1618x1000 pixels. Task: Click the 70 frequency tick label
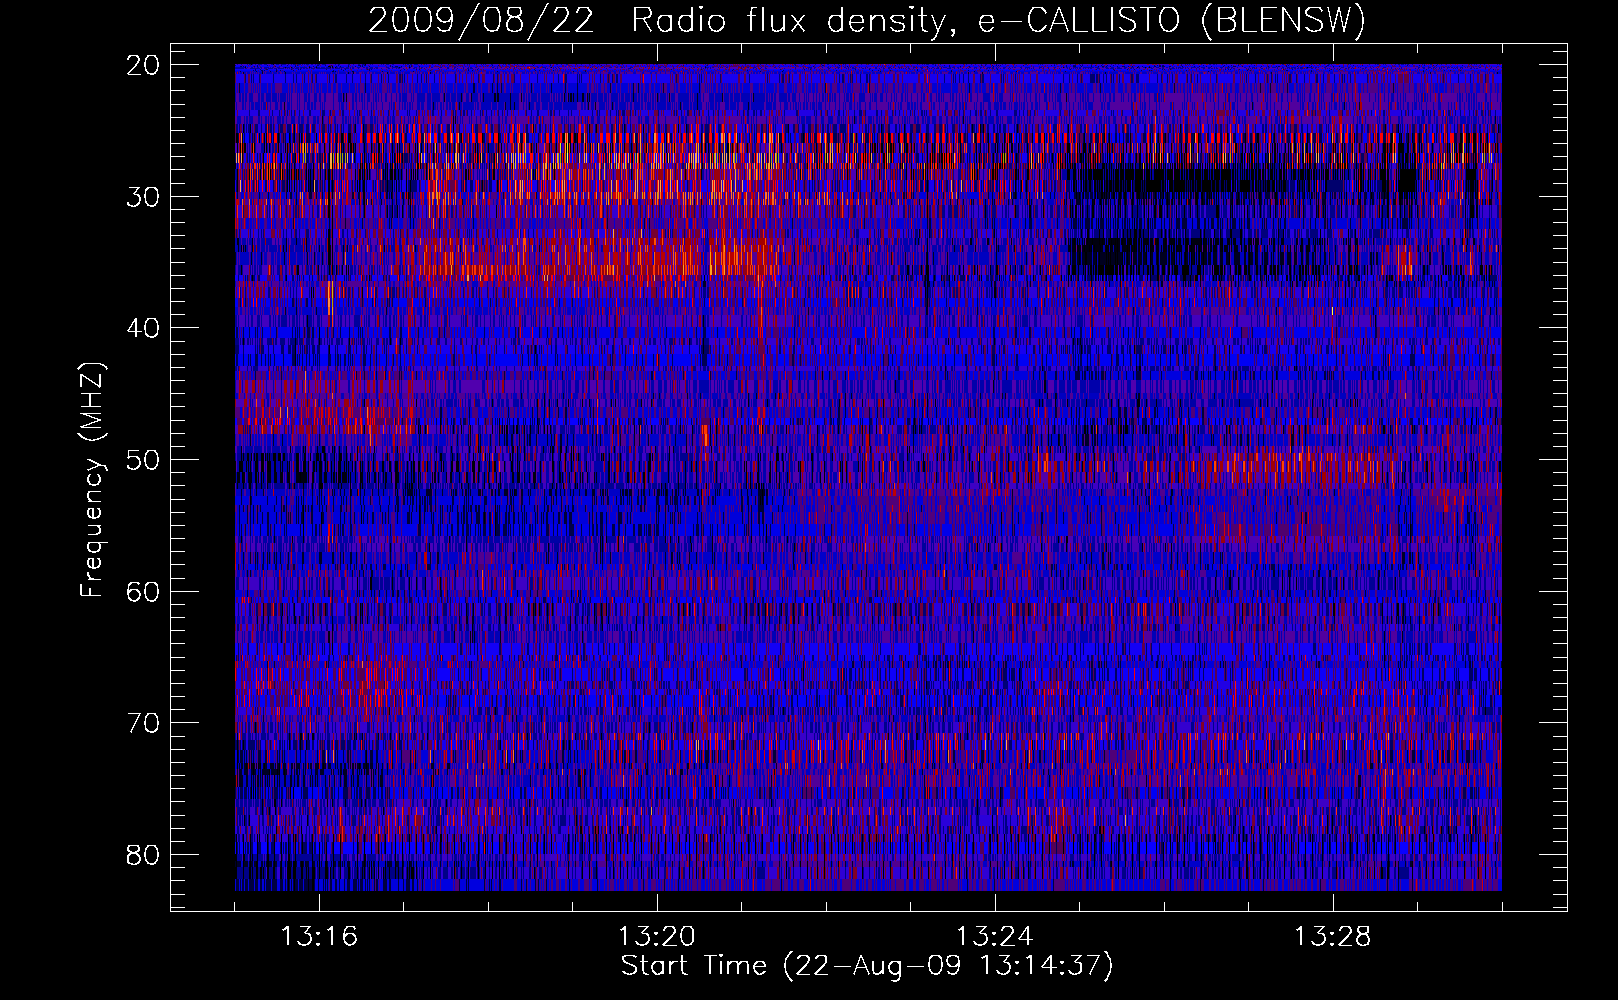[x=143, y=723]
